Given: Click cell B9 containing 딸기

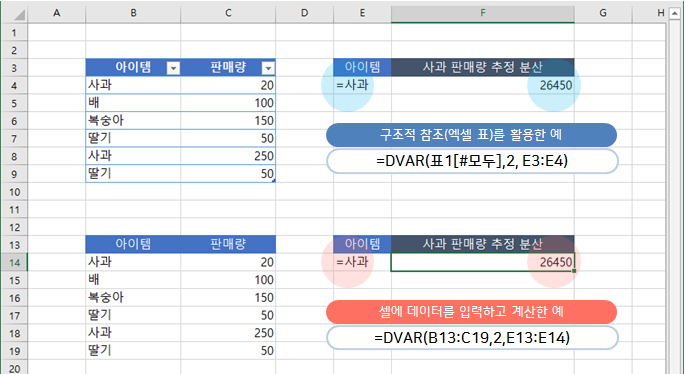Looking at the screenshot, I should (133, 173).
